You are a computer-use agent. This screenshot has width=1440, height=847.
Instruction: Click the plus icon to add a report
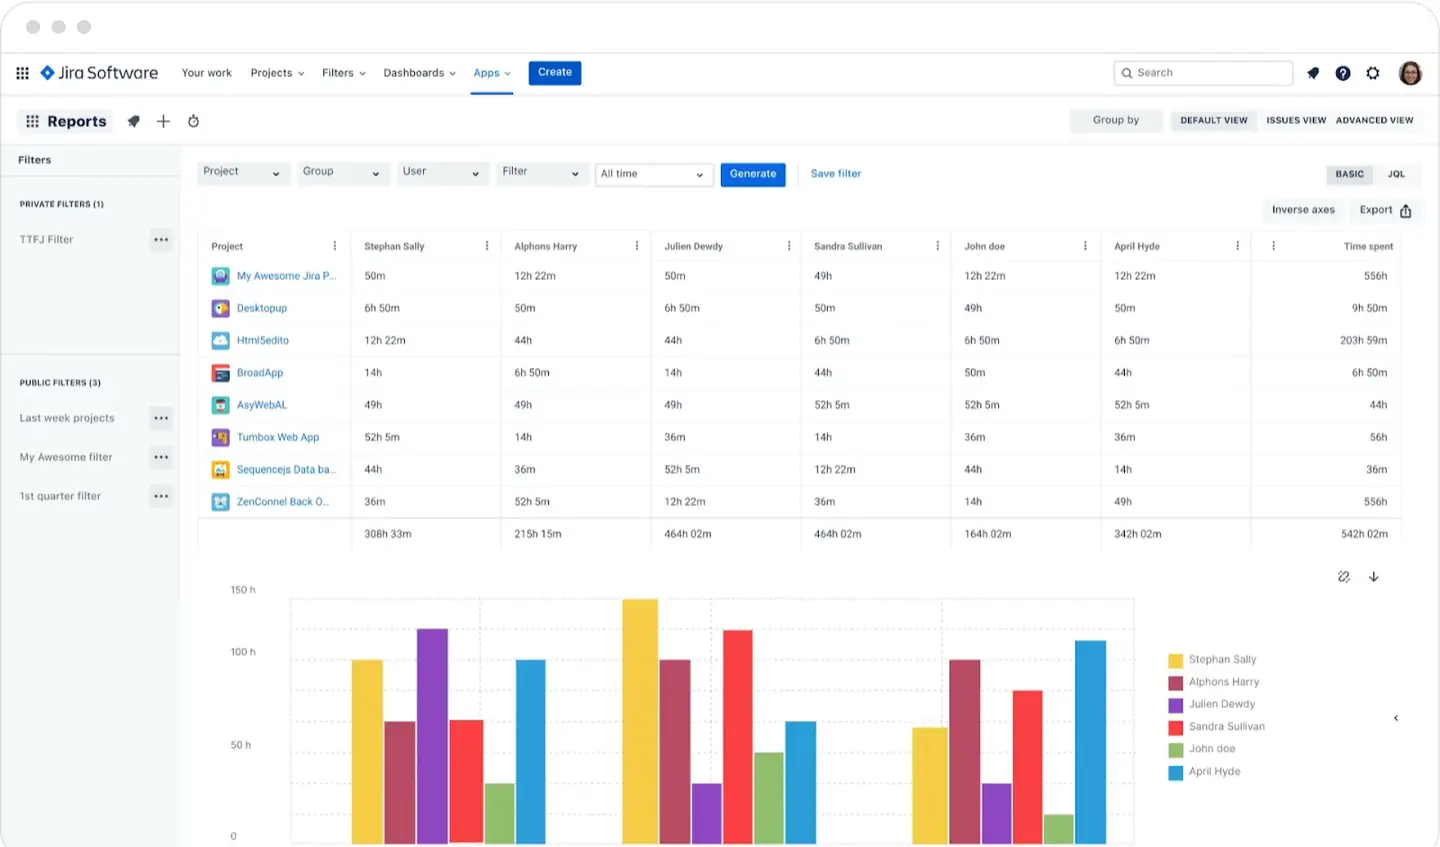[x=163, y=121]
